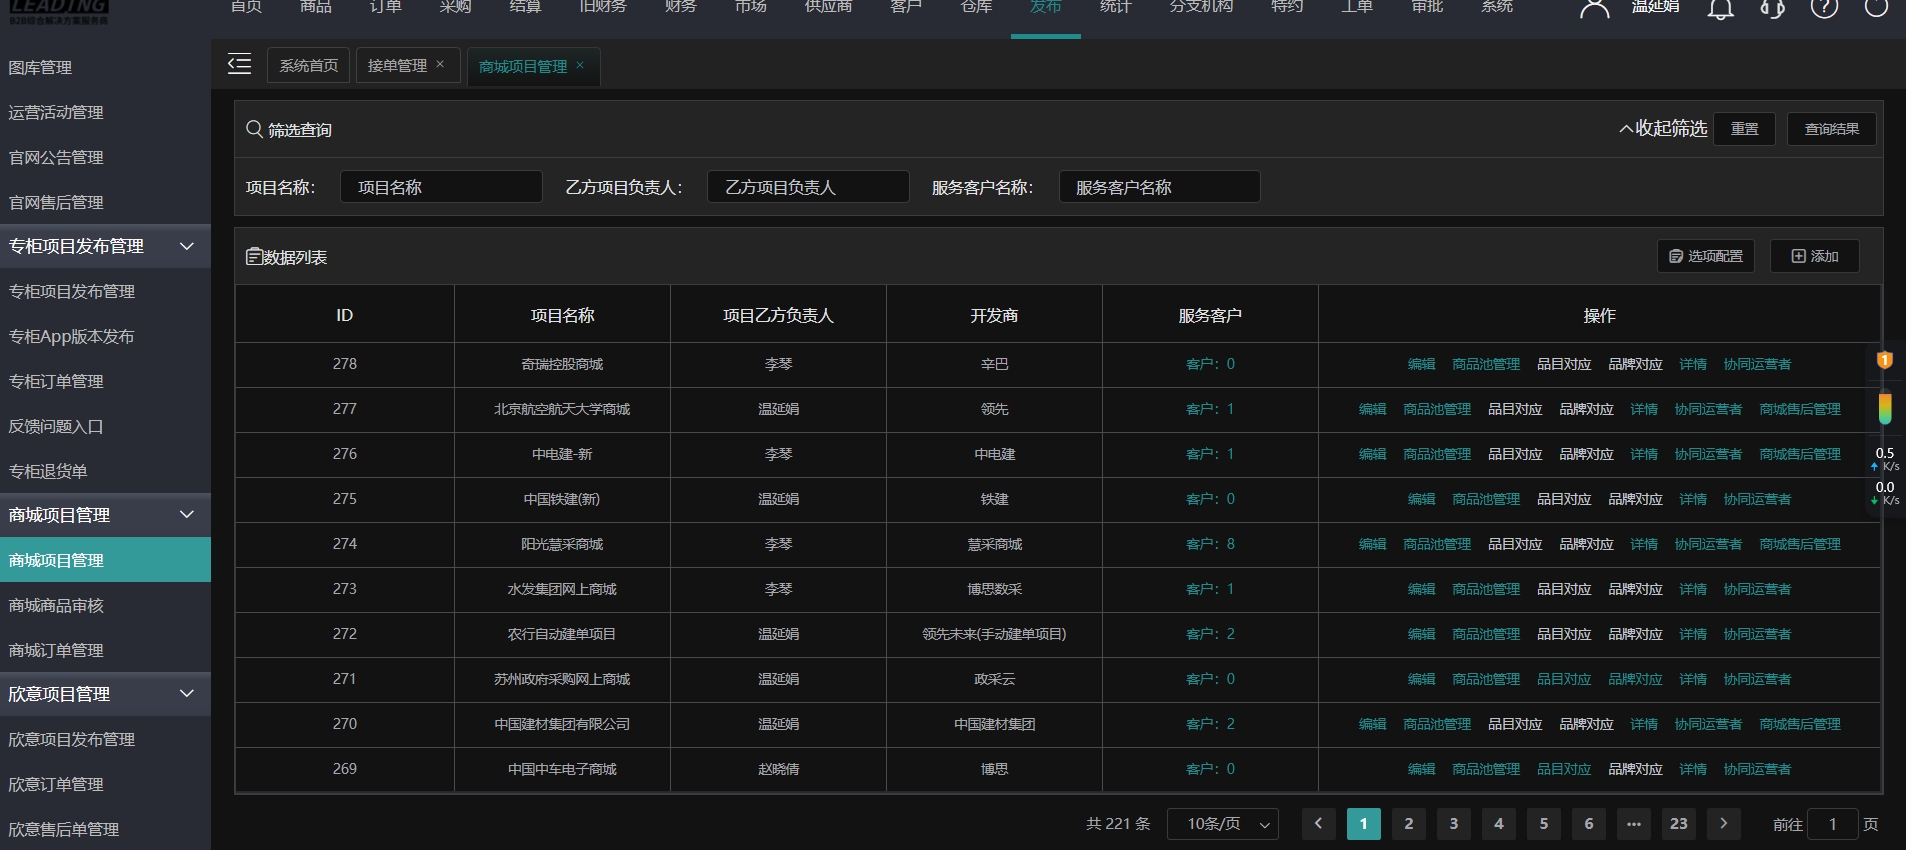This screenshot has width=1906, height=850.
Task: Focus the 乙方项目负责人 filter input
Action: 808,187
